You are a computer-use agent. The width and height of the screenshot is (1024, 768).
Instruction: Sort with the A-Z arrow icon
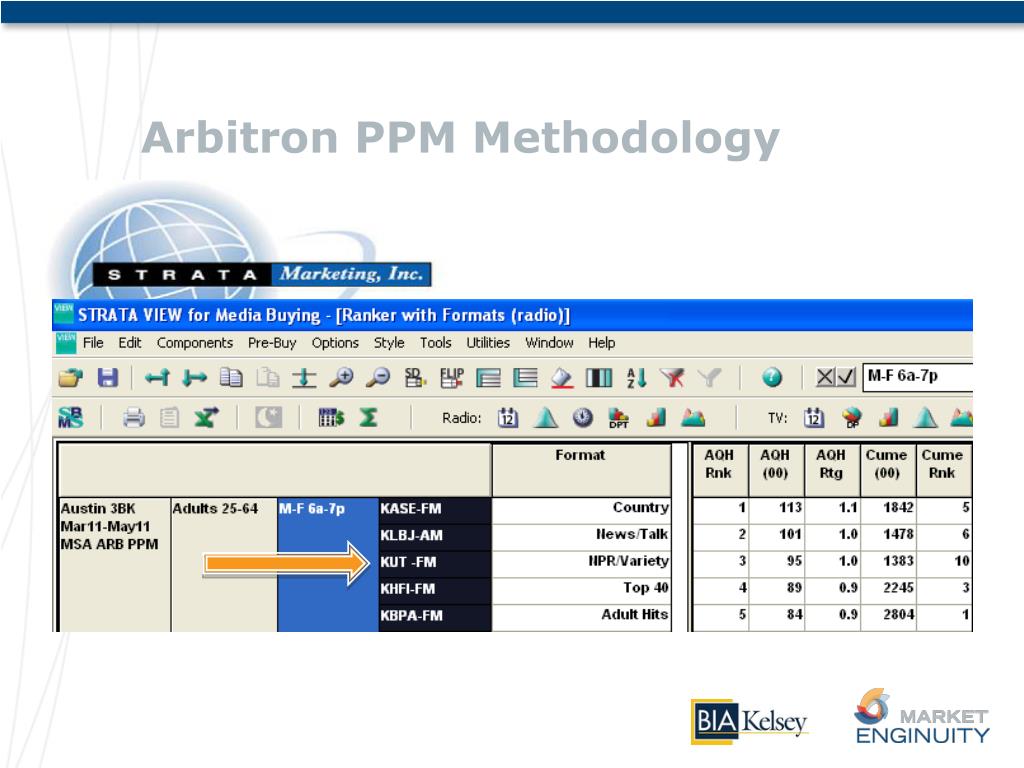coord(636,377)
